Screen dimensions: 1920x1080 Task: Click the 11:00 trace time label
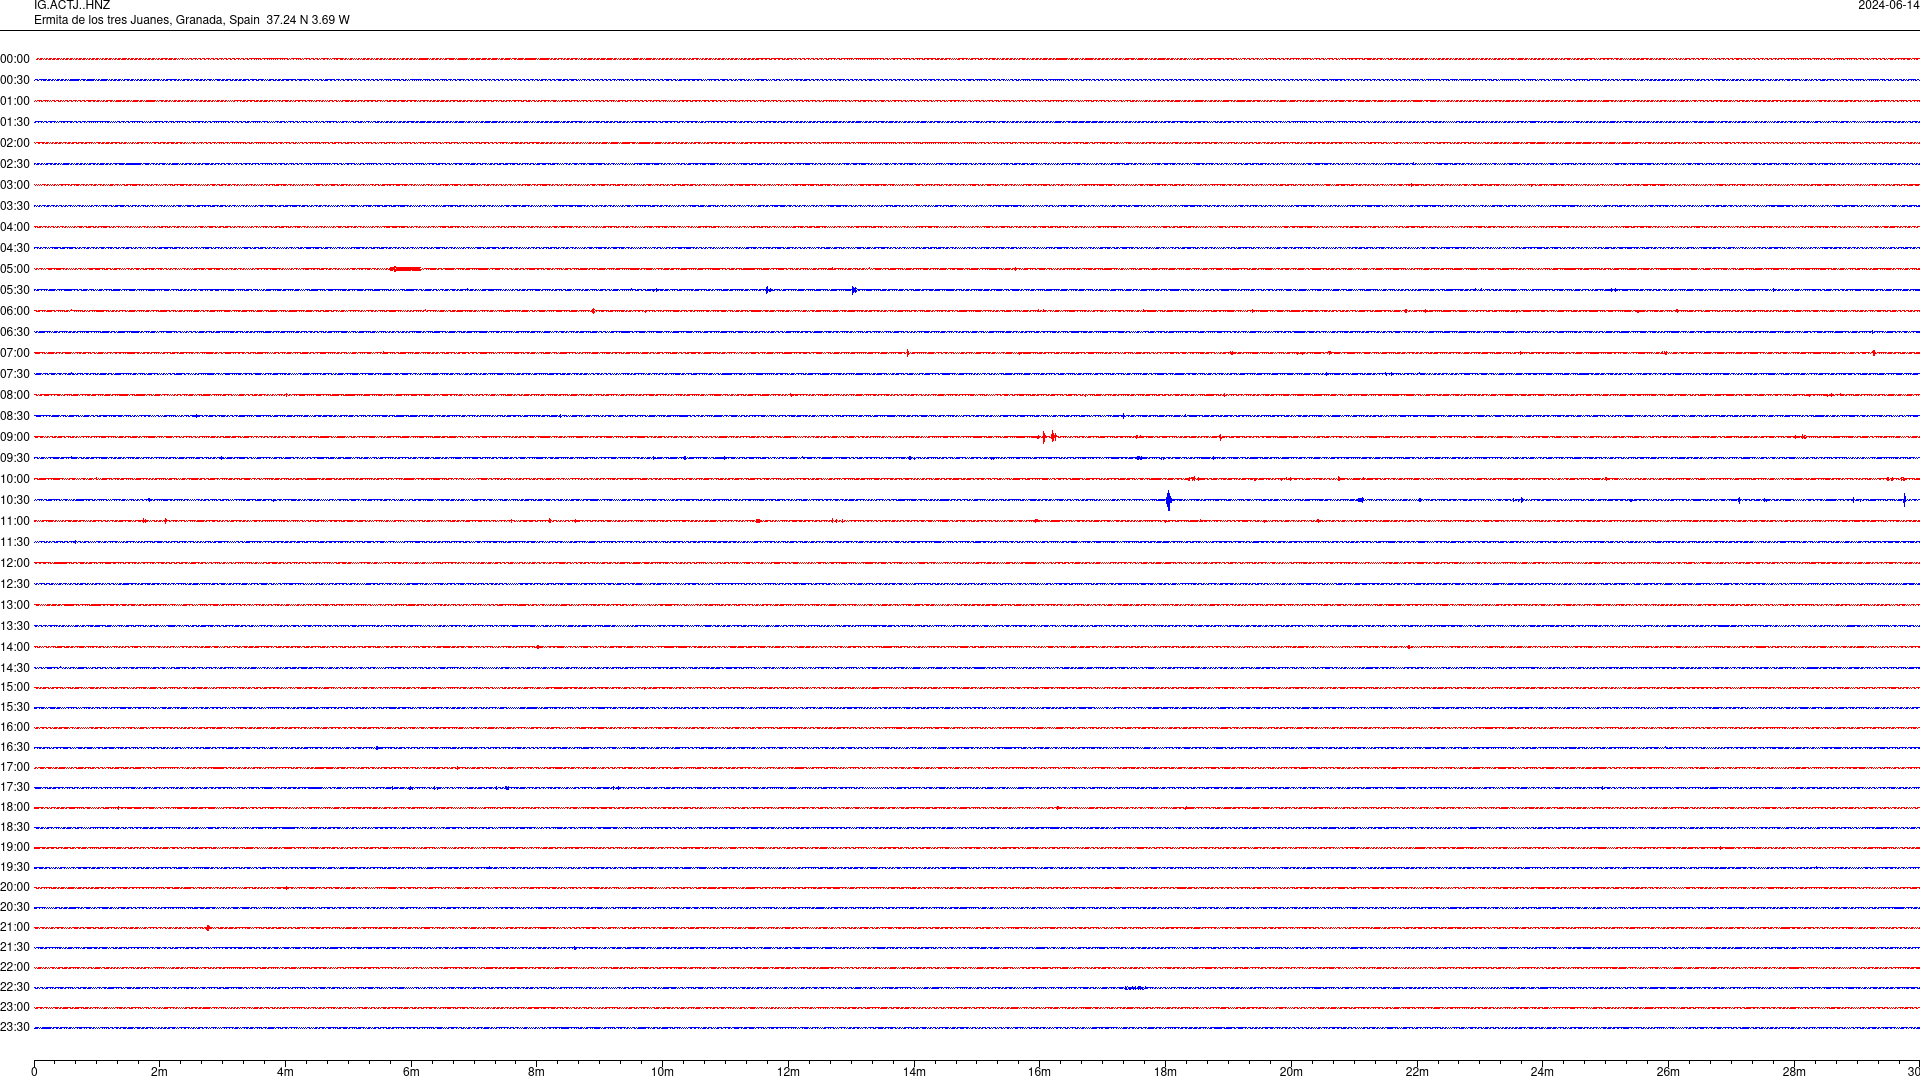15,521
